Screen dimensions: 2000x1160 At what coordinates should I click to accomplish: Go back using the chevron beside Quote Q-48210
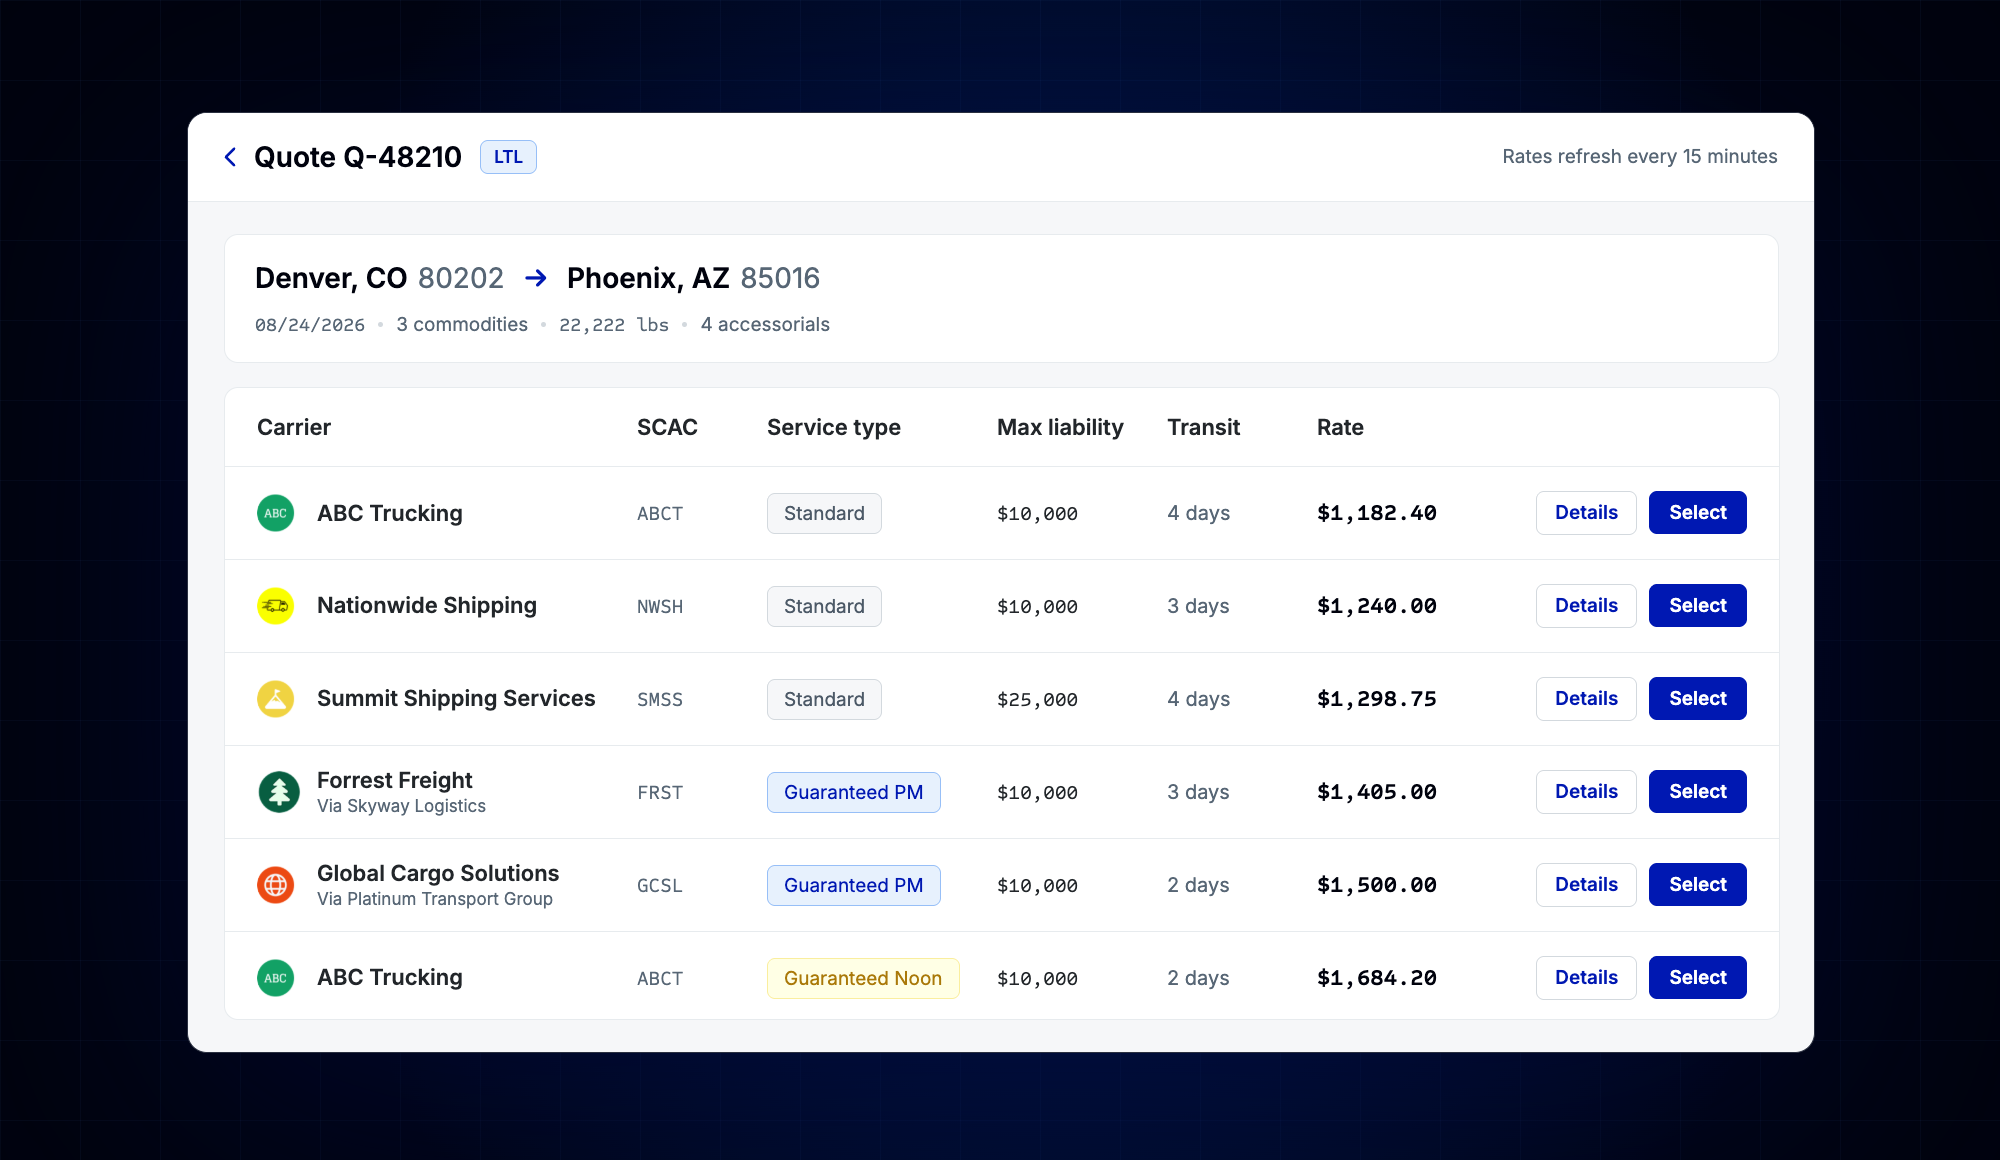click(230, 157)
